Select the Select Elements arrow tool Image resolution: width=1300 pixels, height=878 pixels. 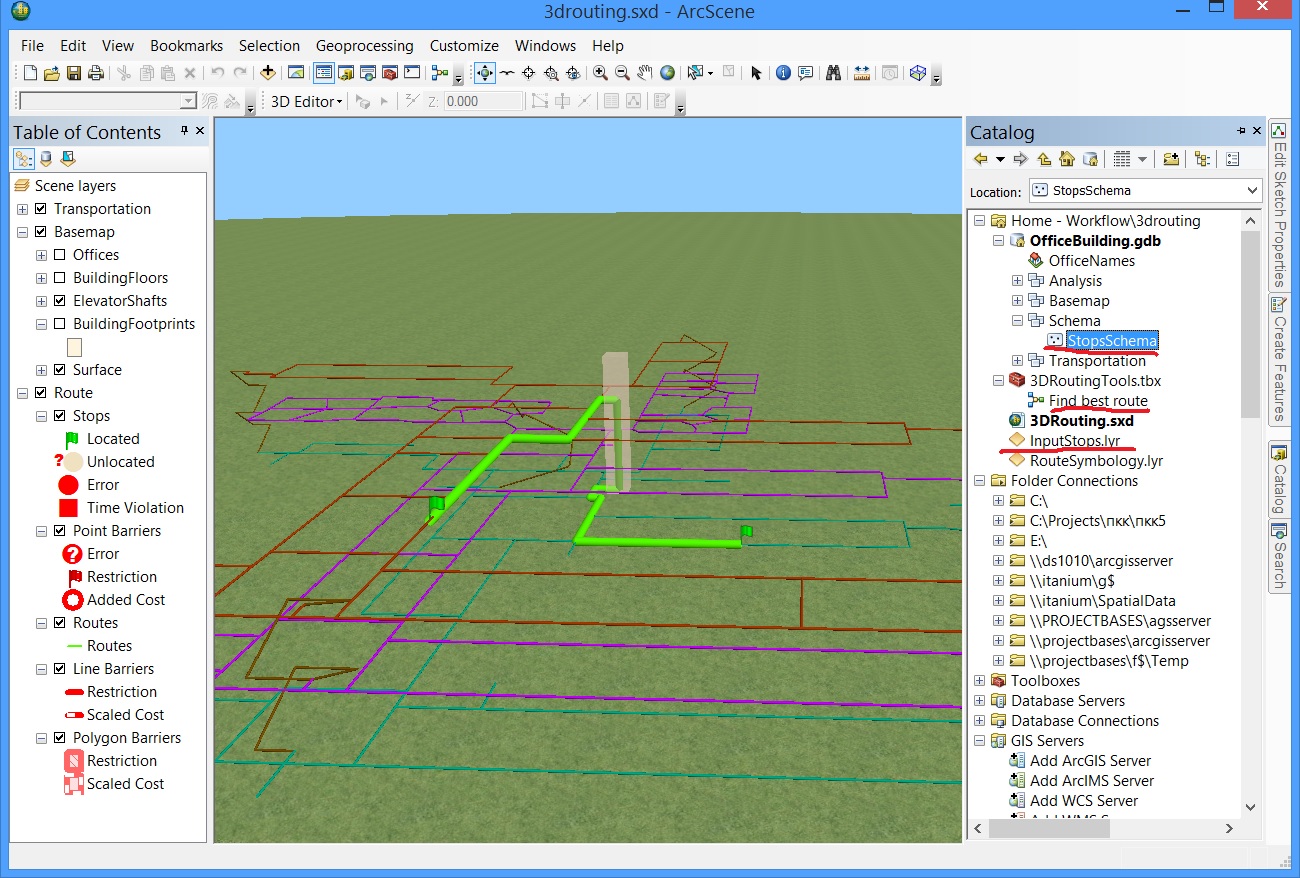tap(756, 73)
